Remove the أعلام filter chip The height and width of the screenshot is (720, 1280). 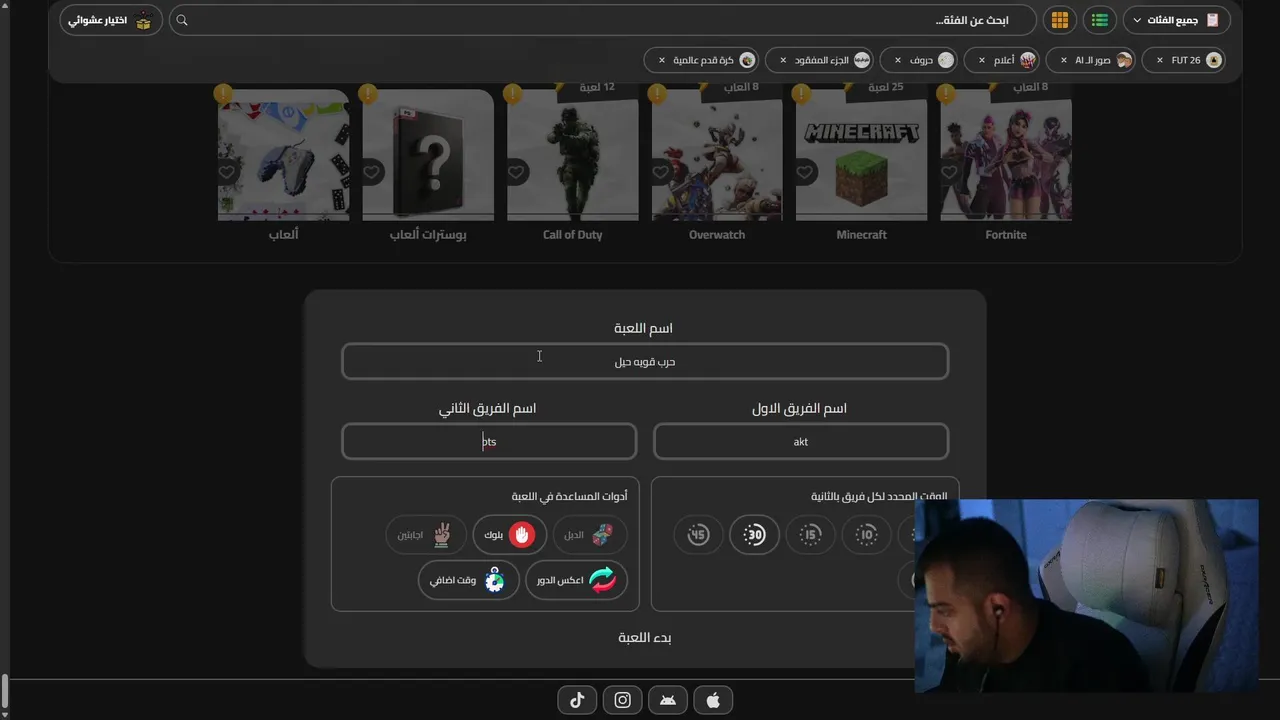(x=983, y=60)
